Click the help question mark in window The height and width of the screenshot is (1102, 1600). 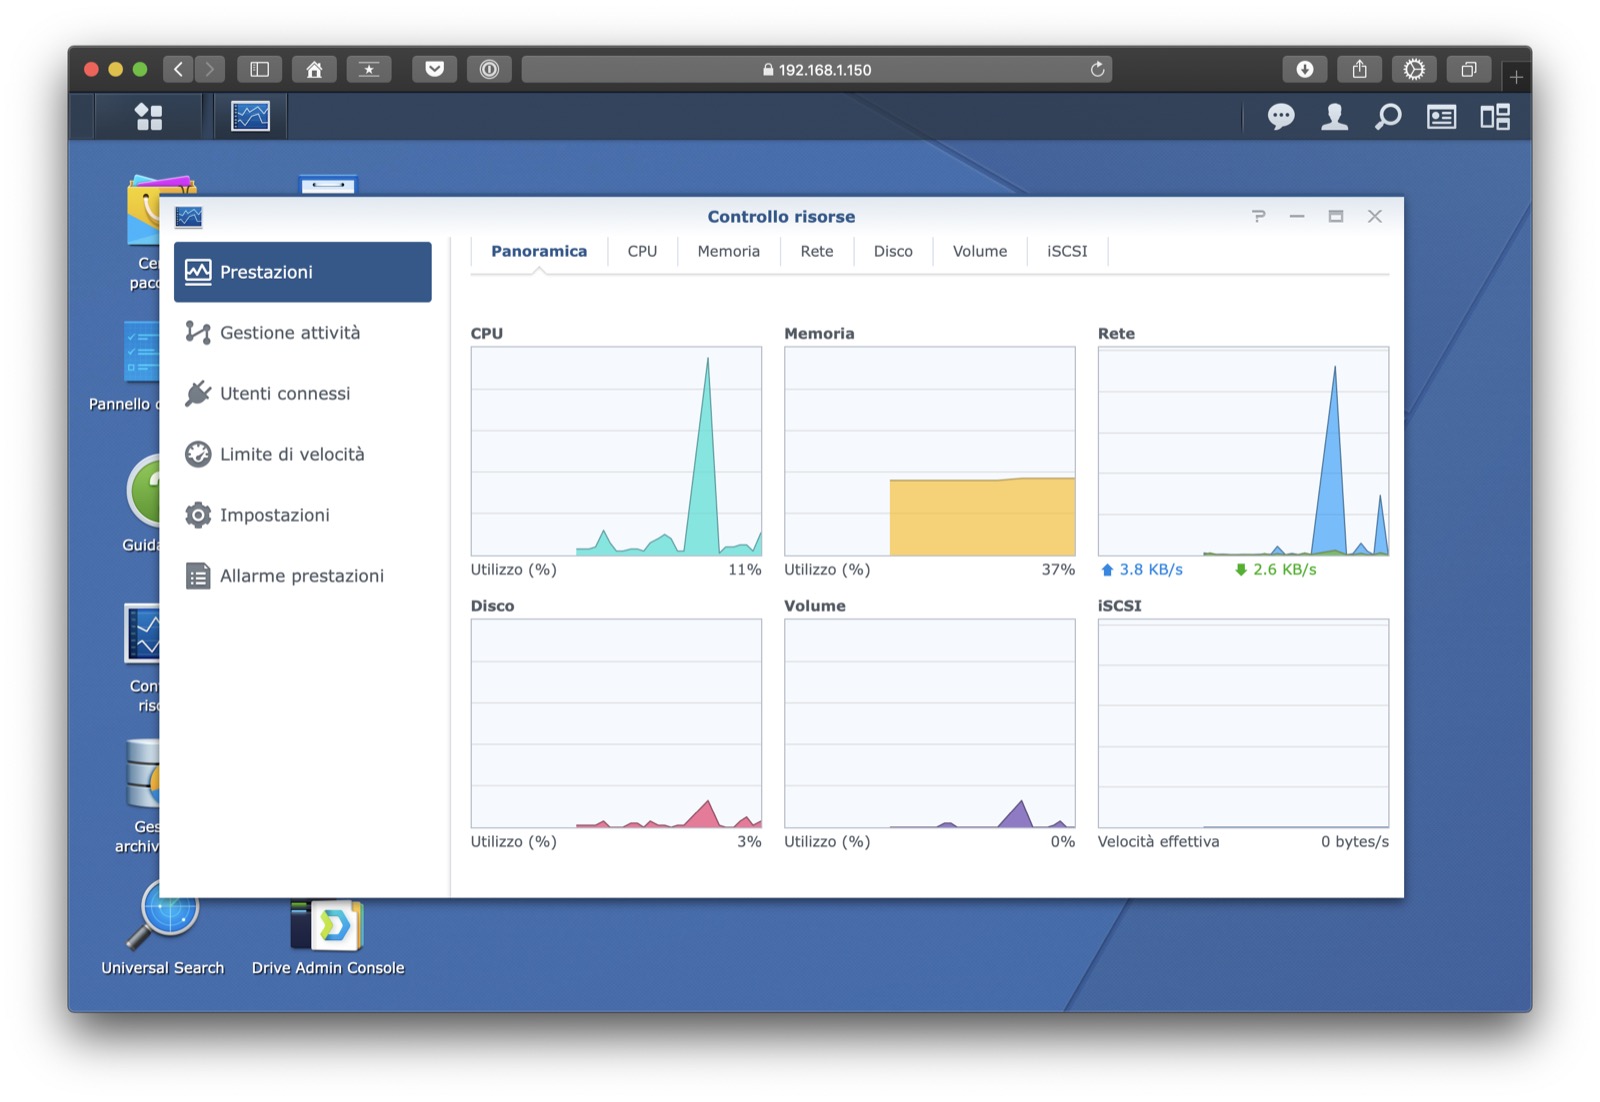(x=1258, y=217)
